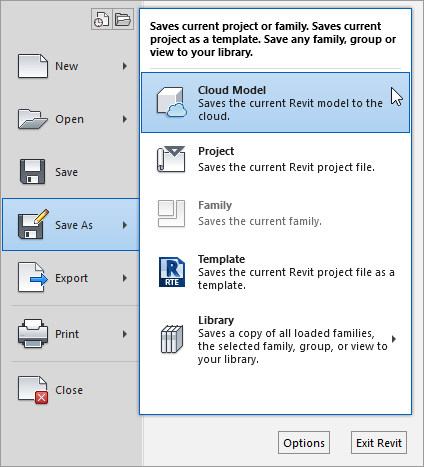Select the Save As menu item

tap(71, 225)
